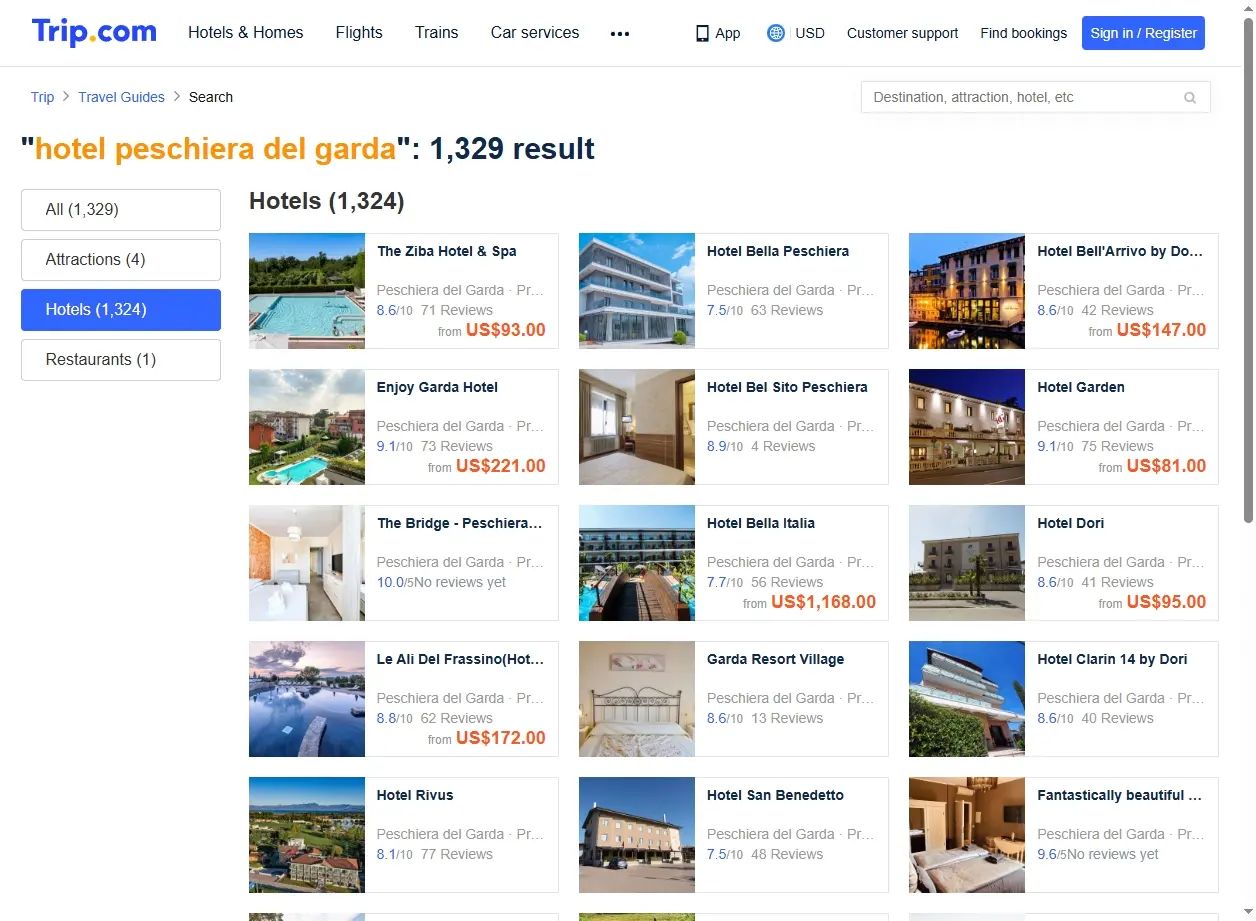The width and height of the screenshot is (1256, 921).
Task: Open Hotel Dori photo
Action: pyautogui.click(x=967, y=563)
